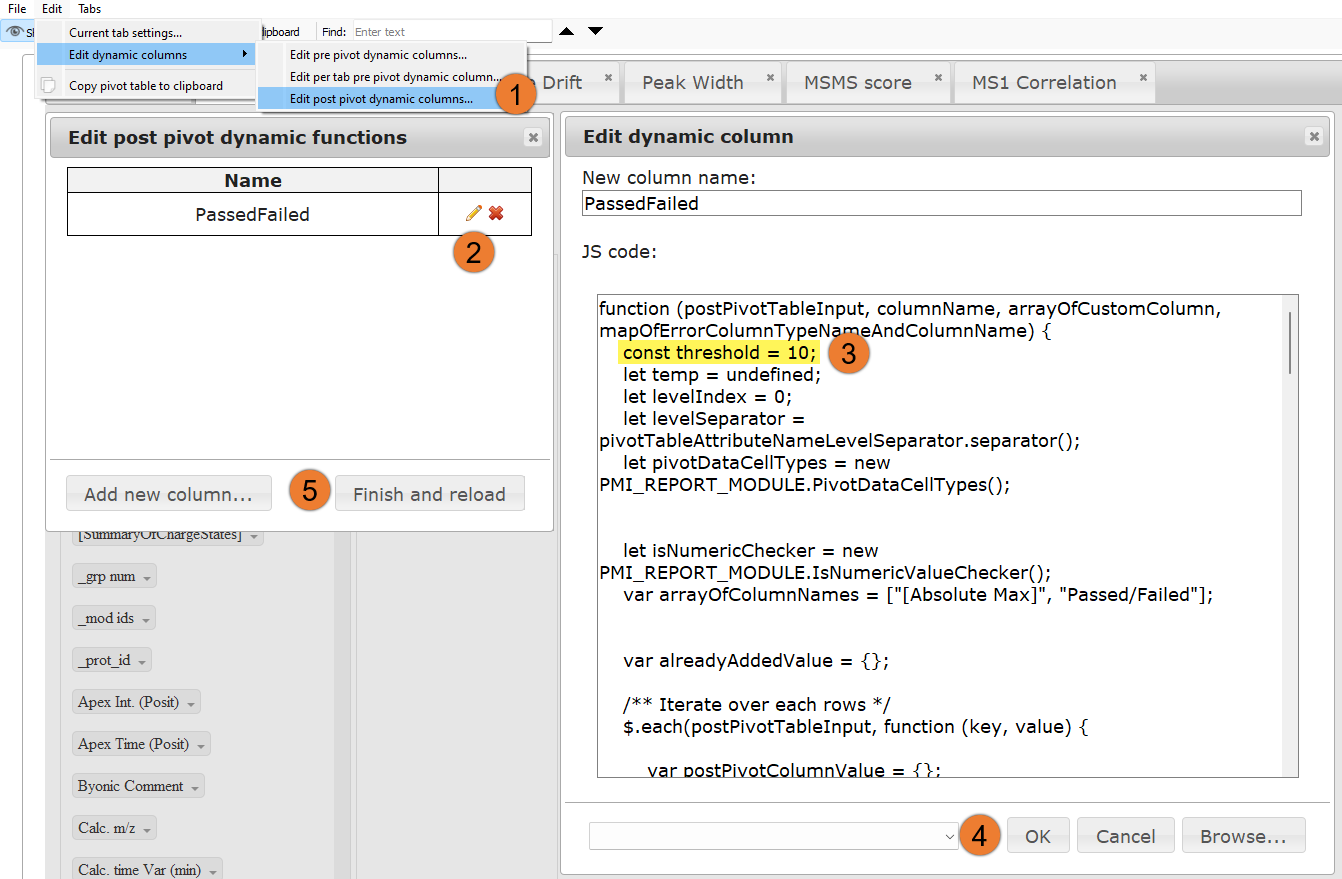Click the down arrow find-next icon
1342x879 pixels.
595,32
